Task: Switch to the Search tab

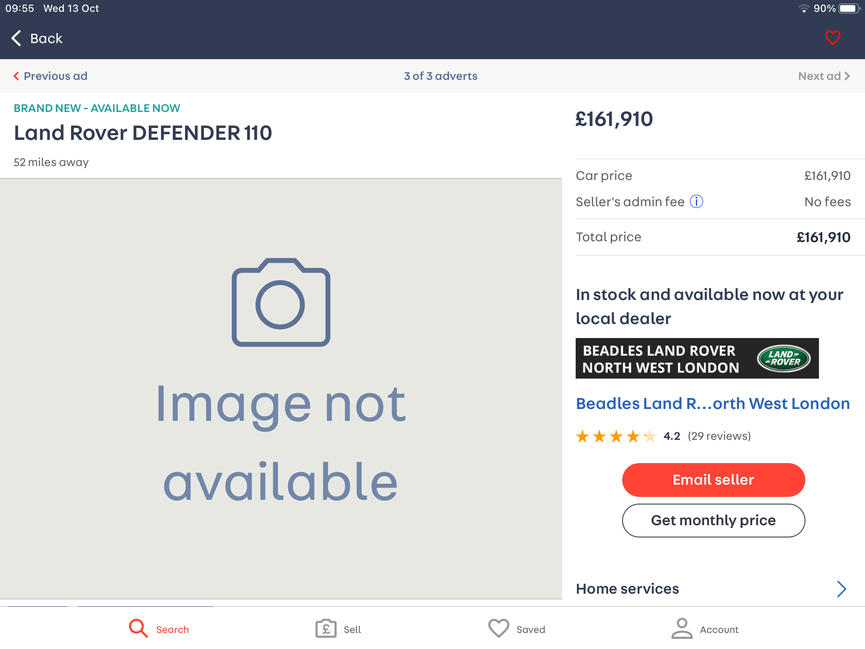Action: (x=159, y=629)
